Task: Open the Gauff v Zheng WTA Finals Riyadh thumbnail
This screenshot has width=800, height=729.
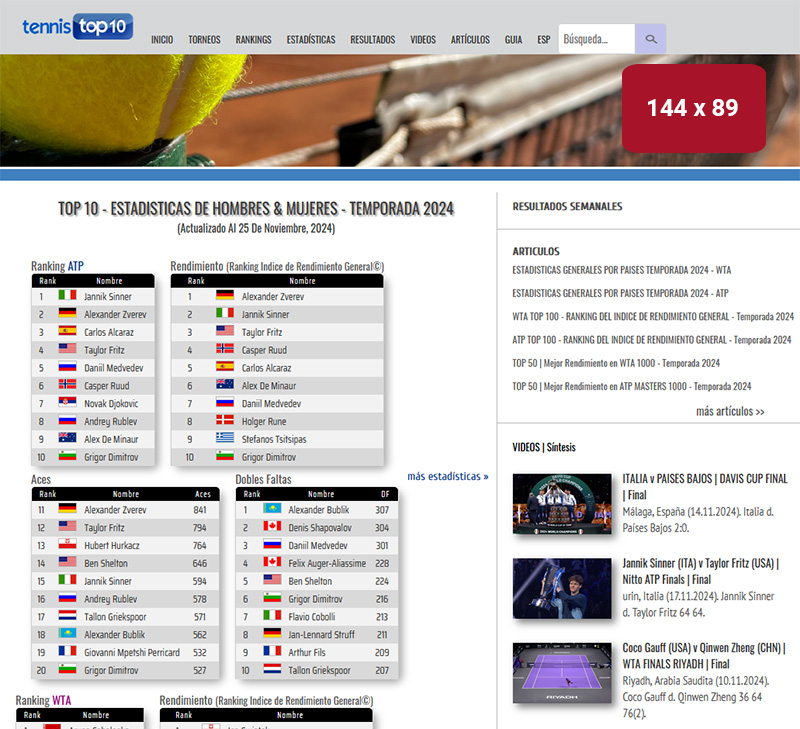Action: [562, 673]
